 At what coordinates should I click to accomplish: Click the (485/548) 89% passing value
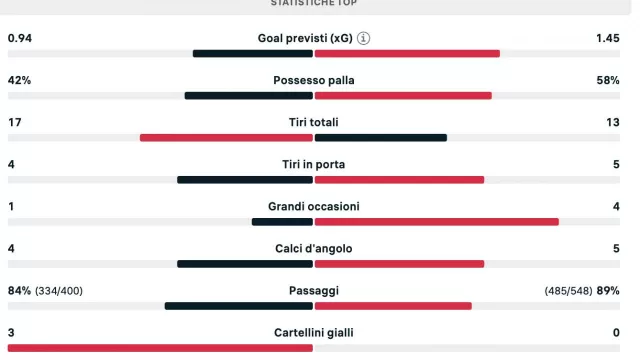(x=582, y=291)
